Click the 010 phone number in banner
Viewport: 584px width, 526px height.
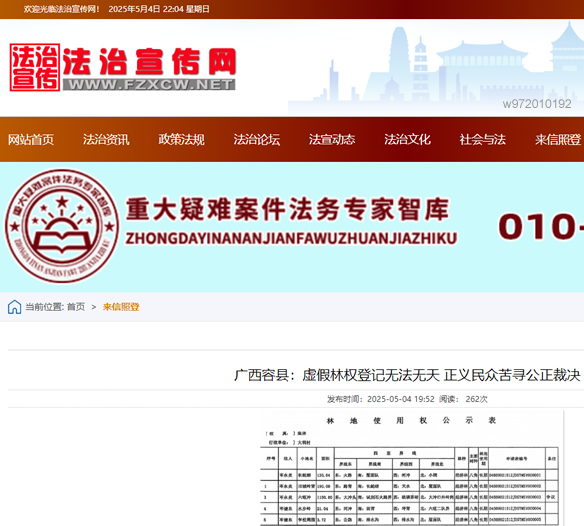(541, 227)
